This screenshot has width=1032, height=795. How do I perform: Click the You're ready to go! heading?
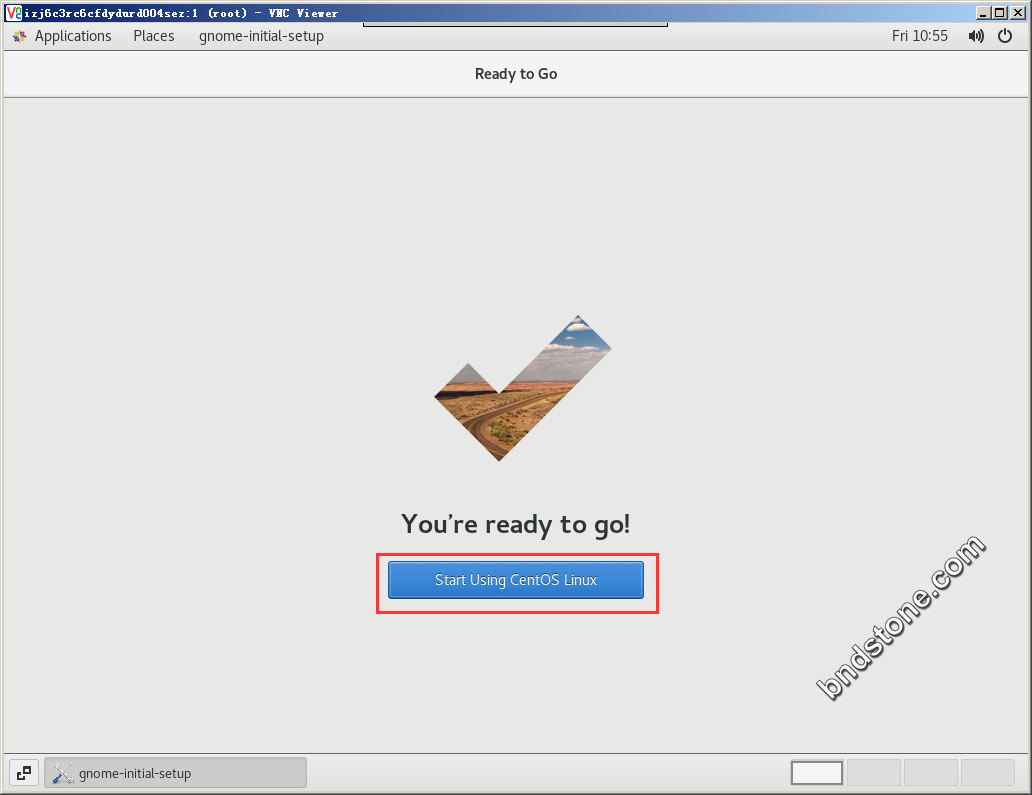[x=515, y=525]
